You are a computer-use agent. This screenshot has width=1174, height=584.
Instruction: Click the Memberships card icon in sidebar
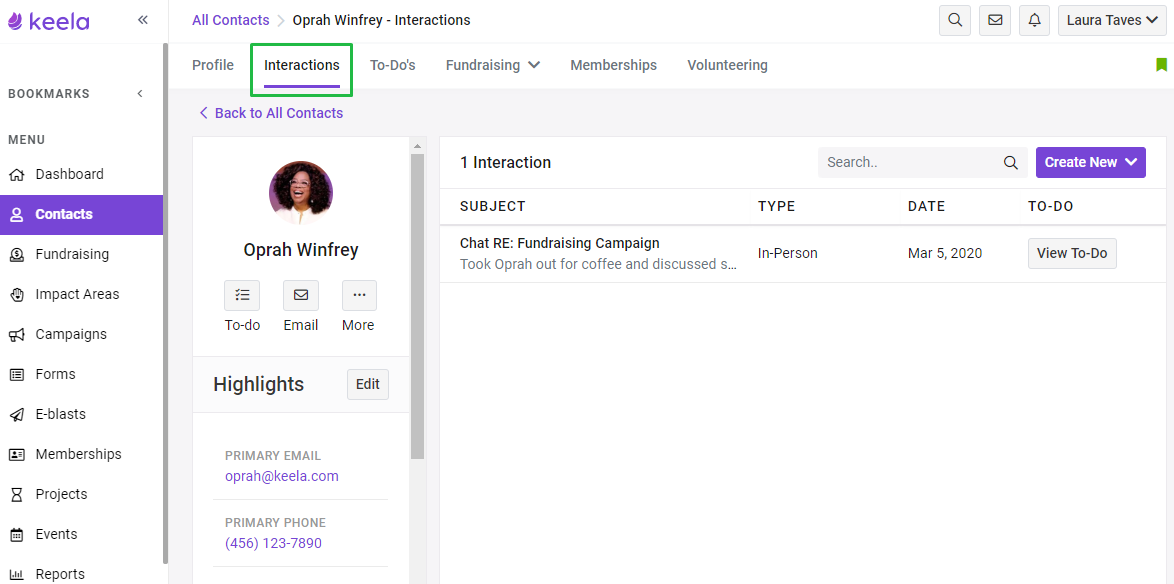point(16,454)
